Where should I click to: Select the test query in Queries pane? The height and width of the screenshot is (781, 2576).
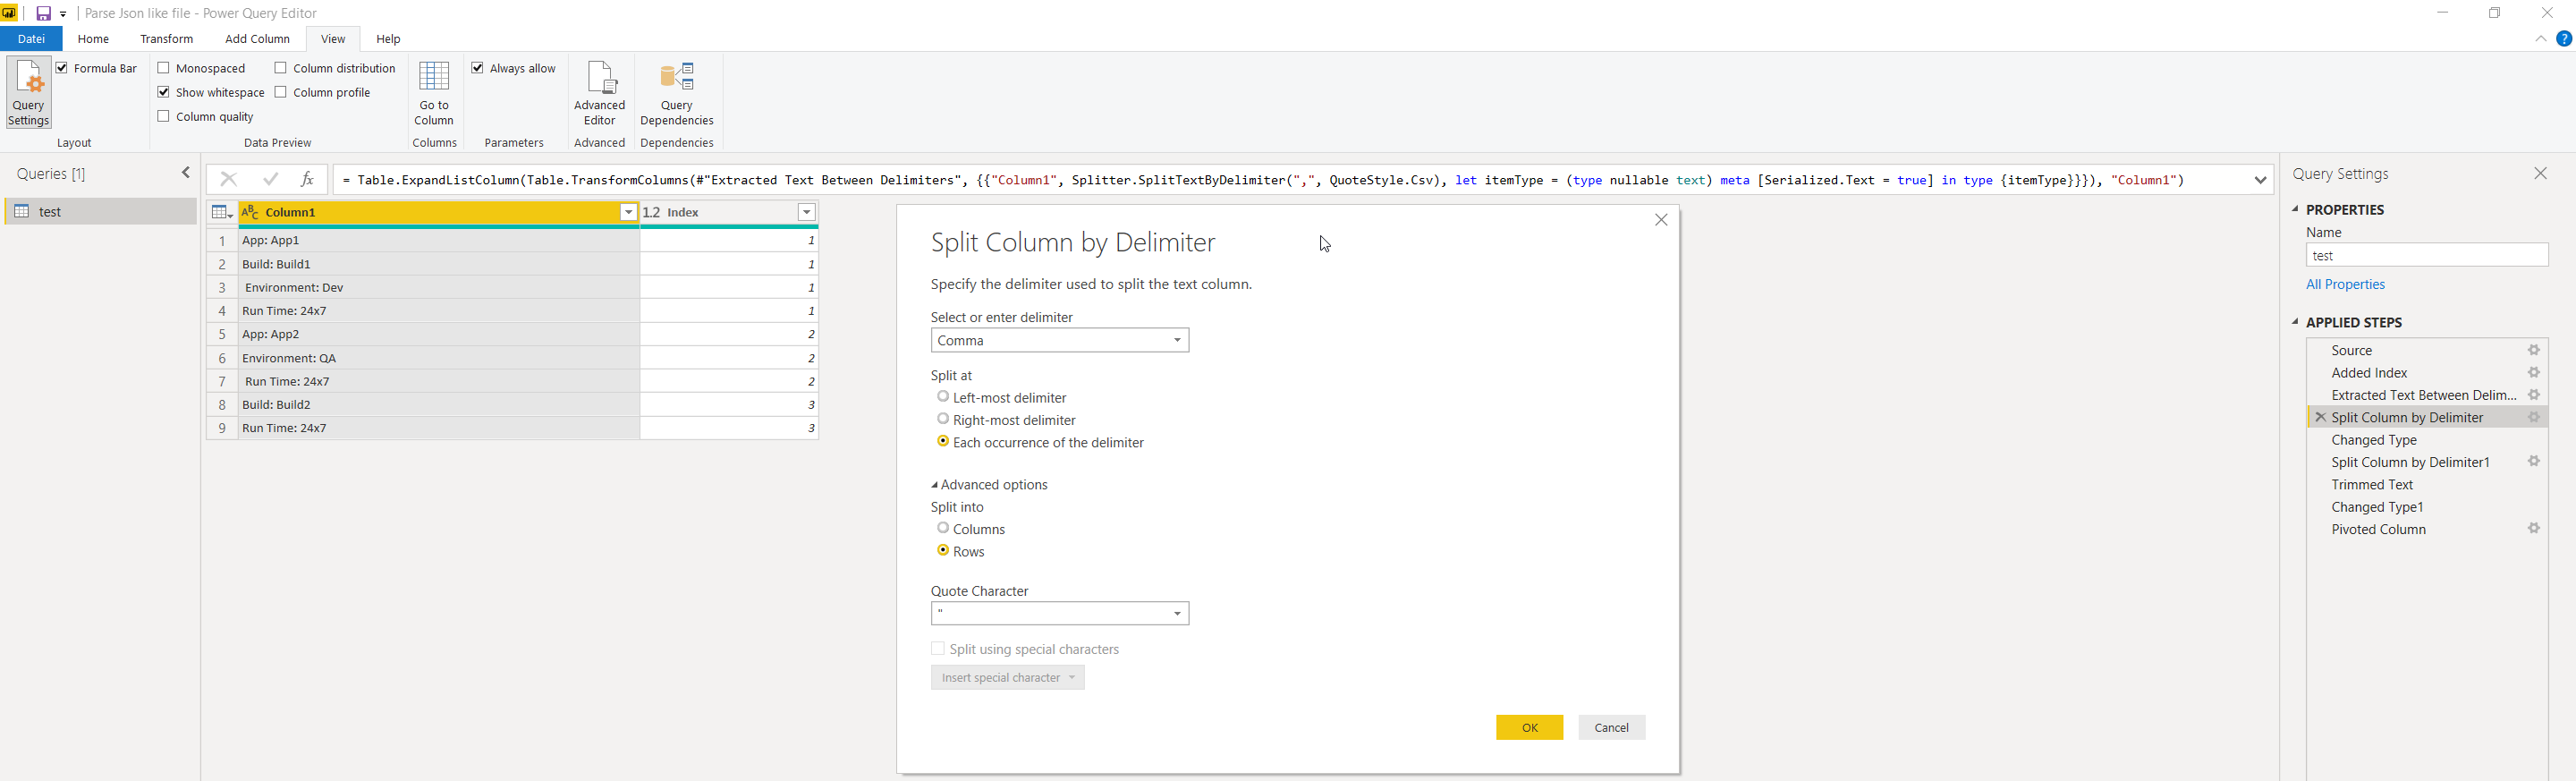[101, 211]
